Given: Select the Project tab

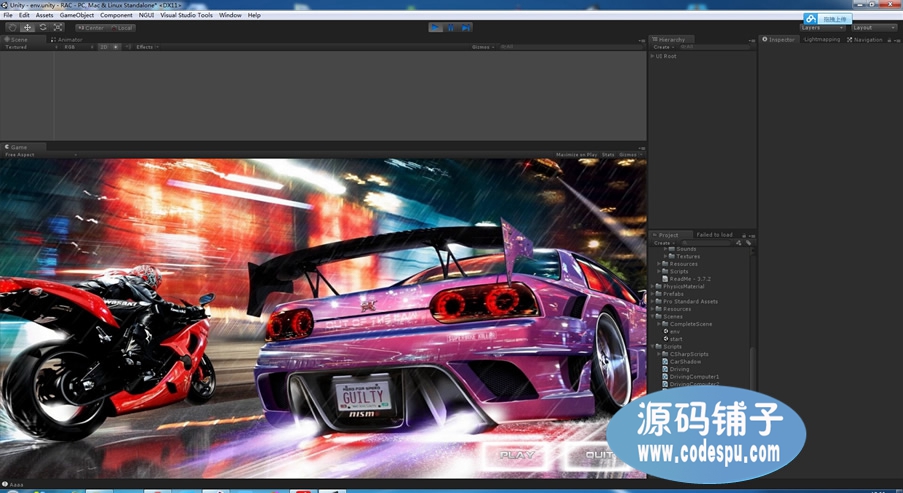Looking at the screenshot, I should [x=668, y=234].
